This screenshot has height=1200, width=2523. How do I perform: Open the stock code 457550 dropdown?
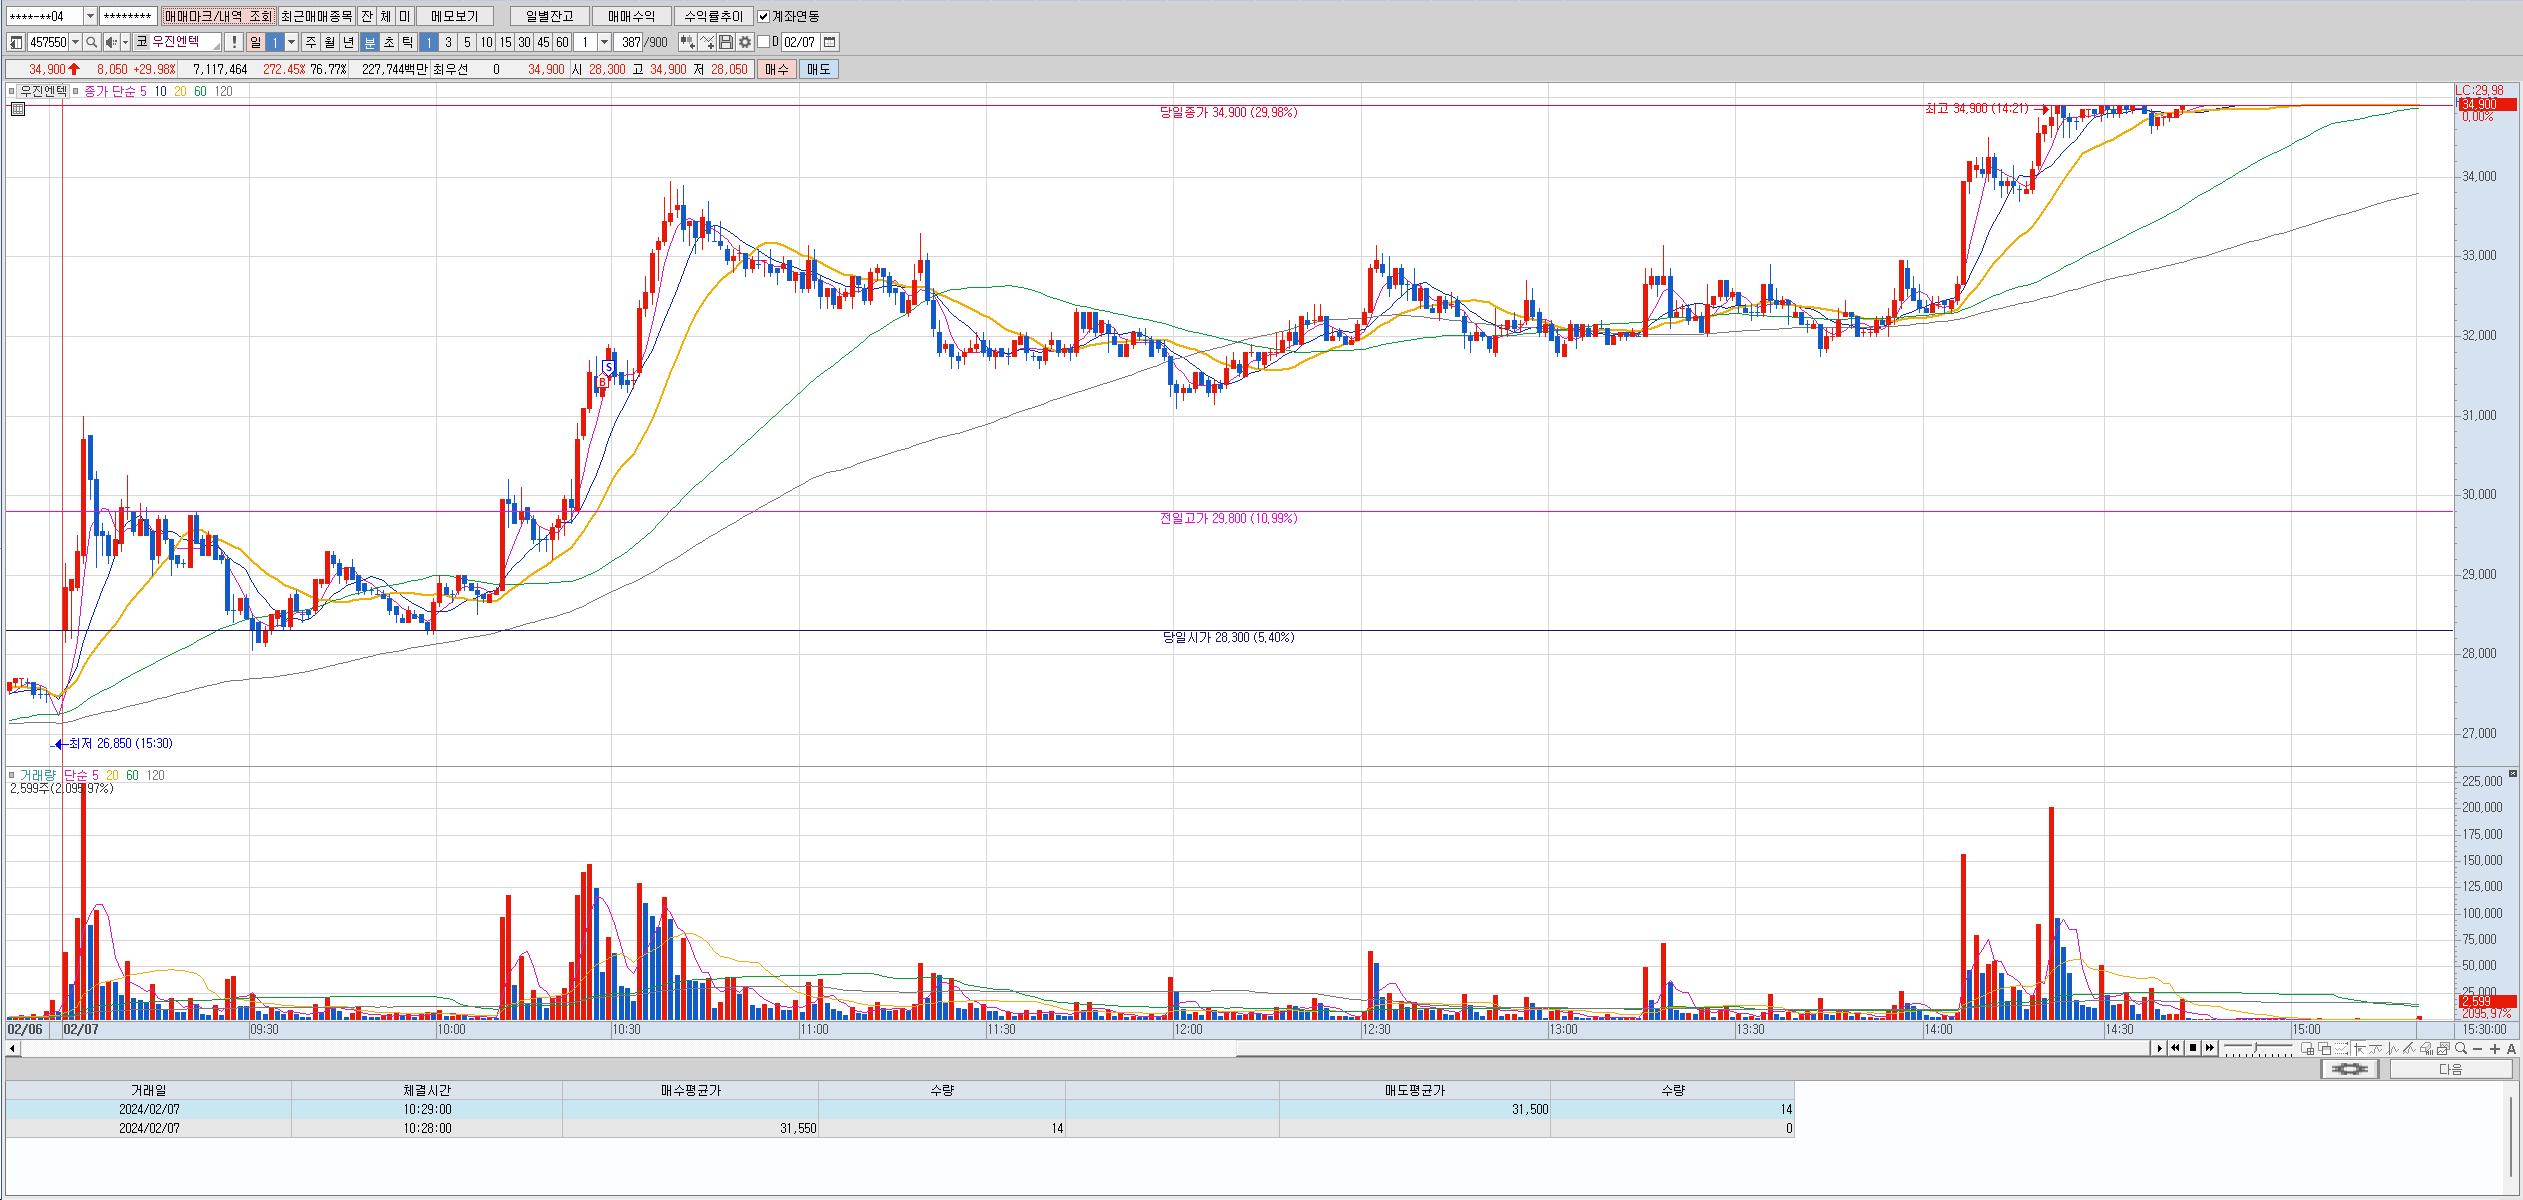click(76, 42)
